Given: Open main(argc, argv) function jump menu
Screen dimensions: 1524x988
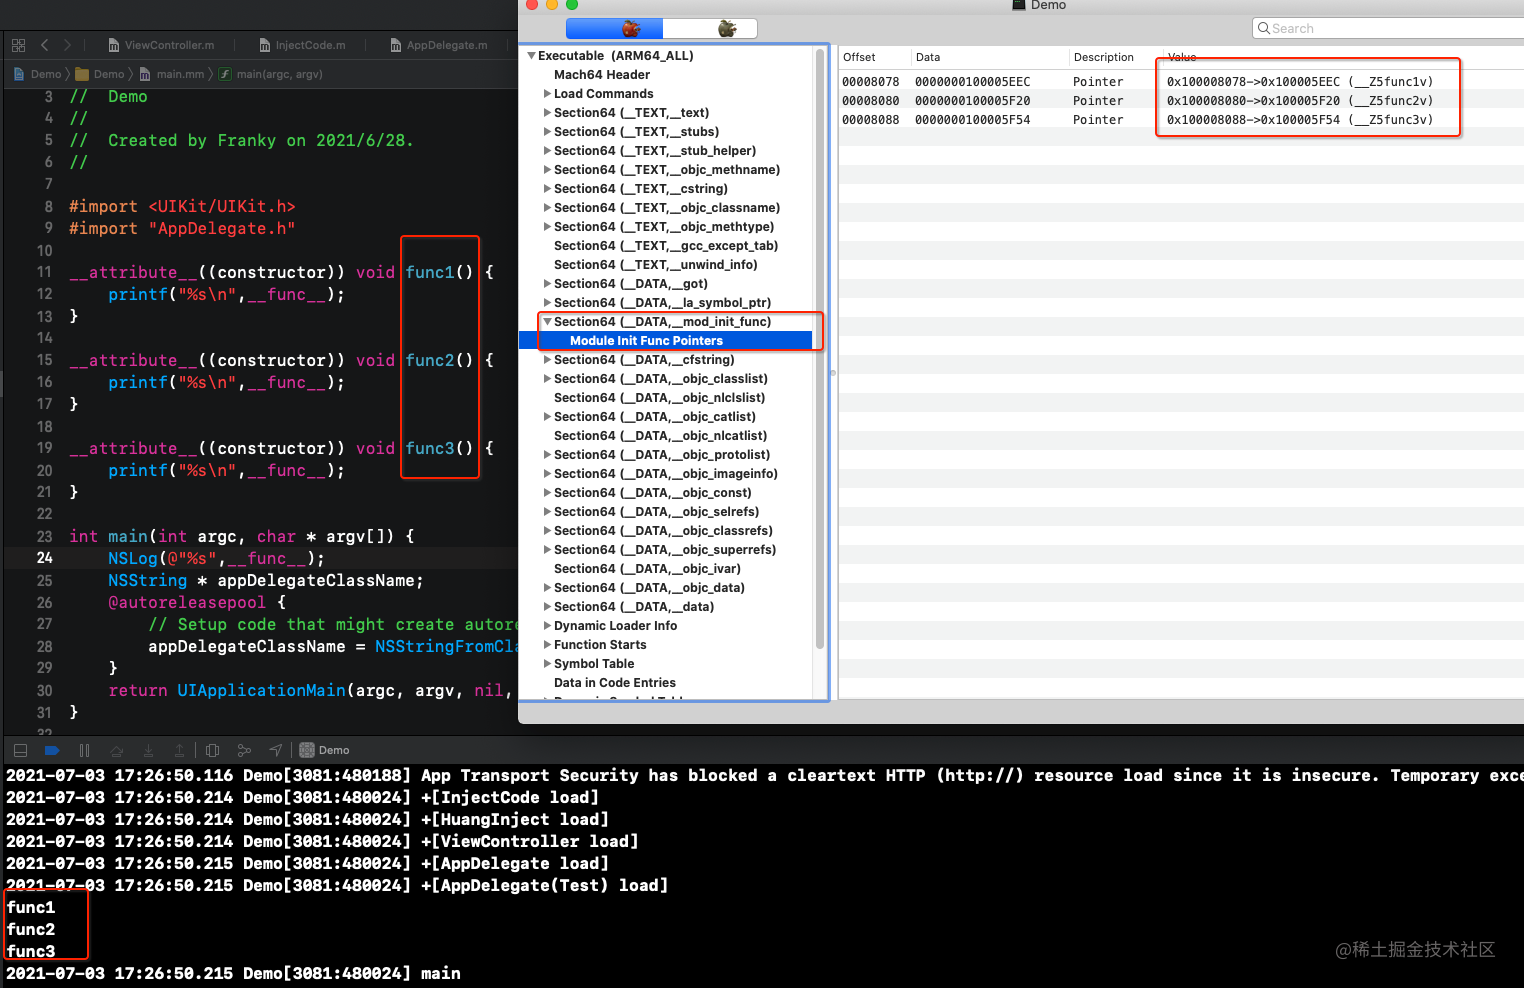Looking at the screenshot, I should pyautogui.click(x=271, y=74).
